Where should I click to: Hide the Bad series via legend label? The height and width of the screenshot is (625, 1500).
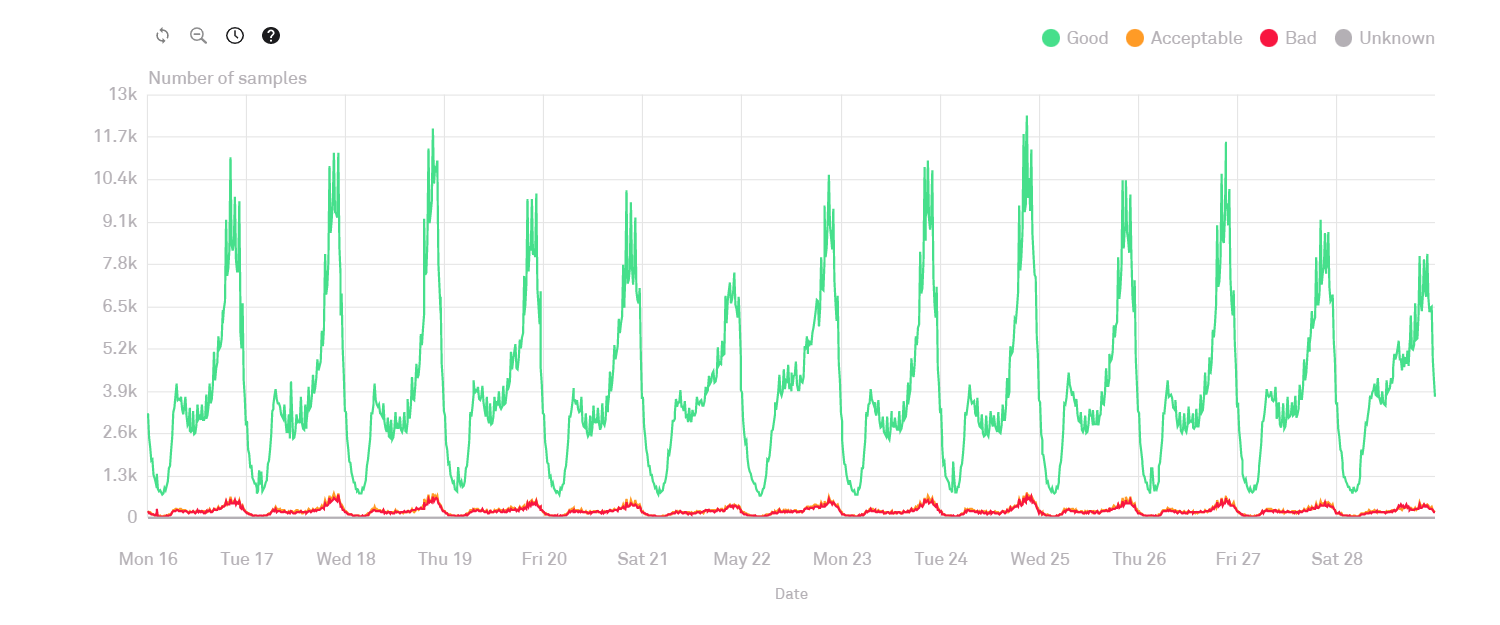point(1300,38)
